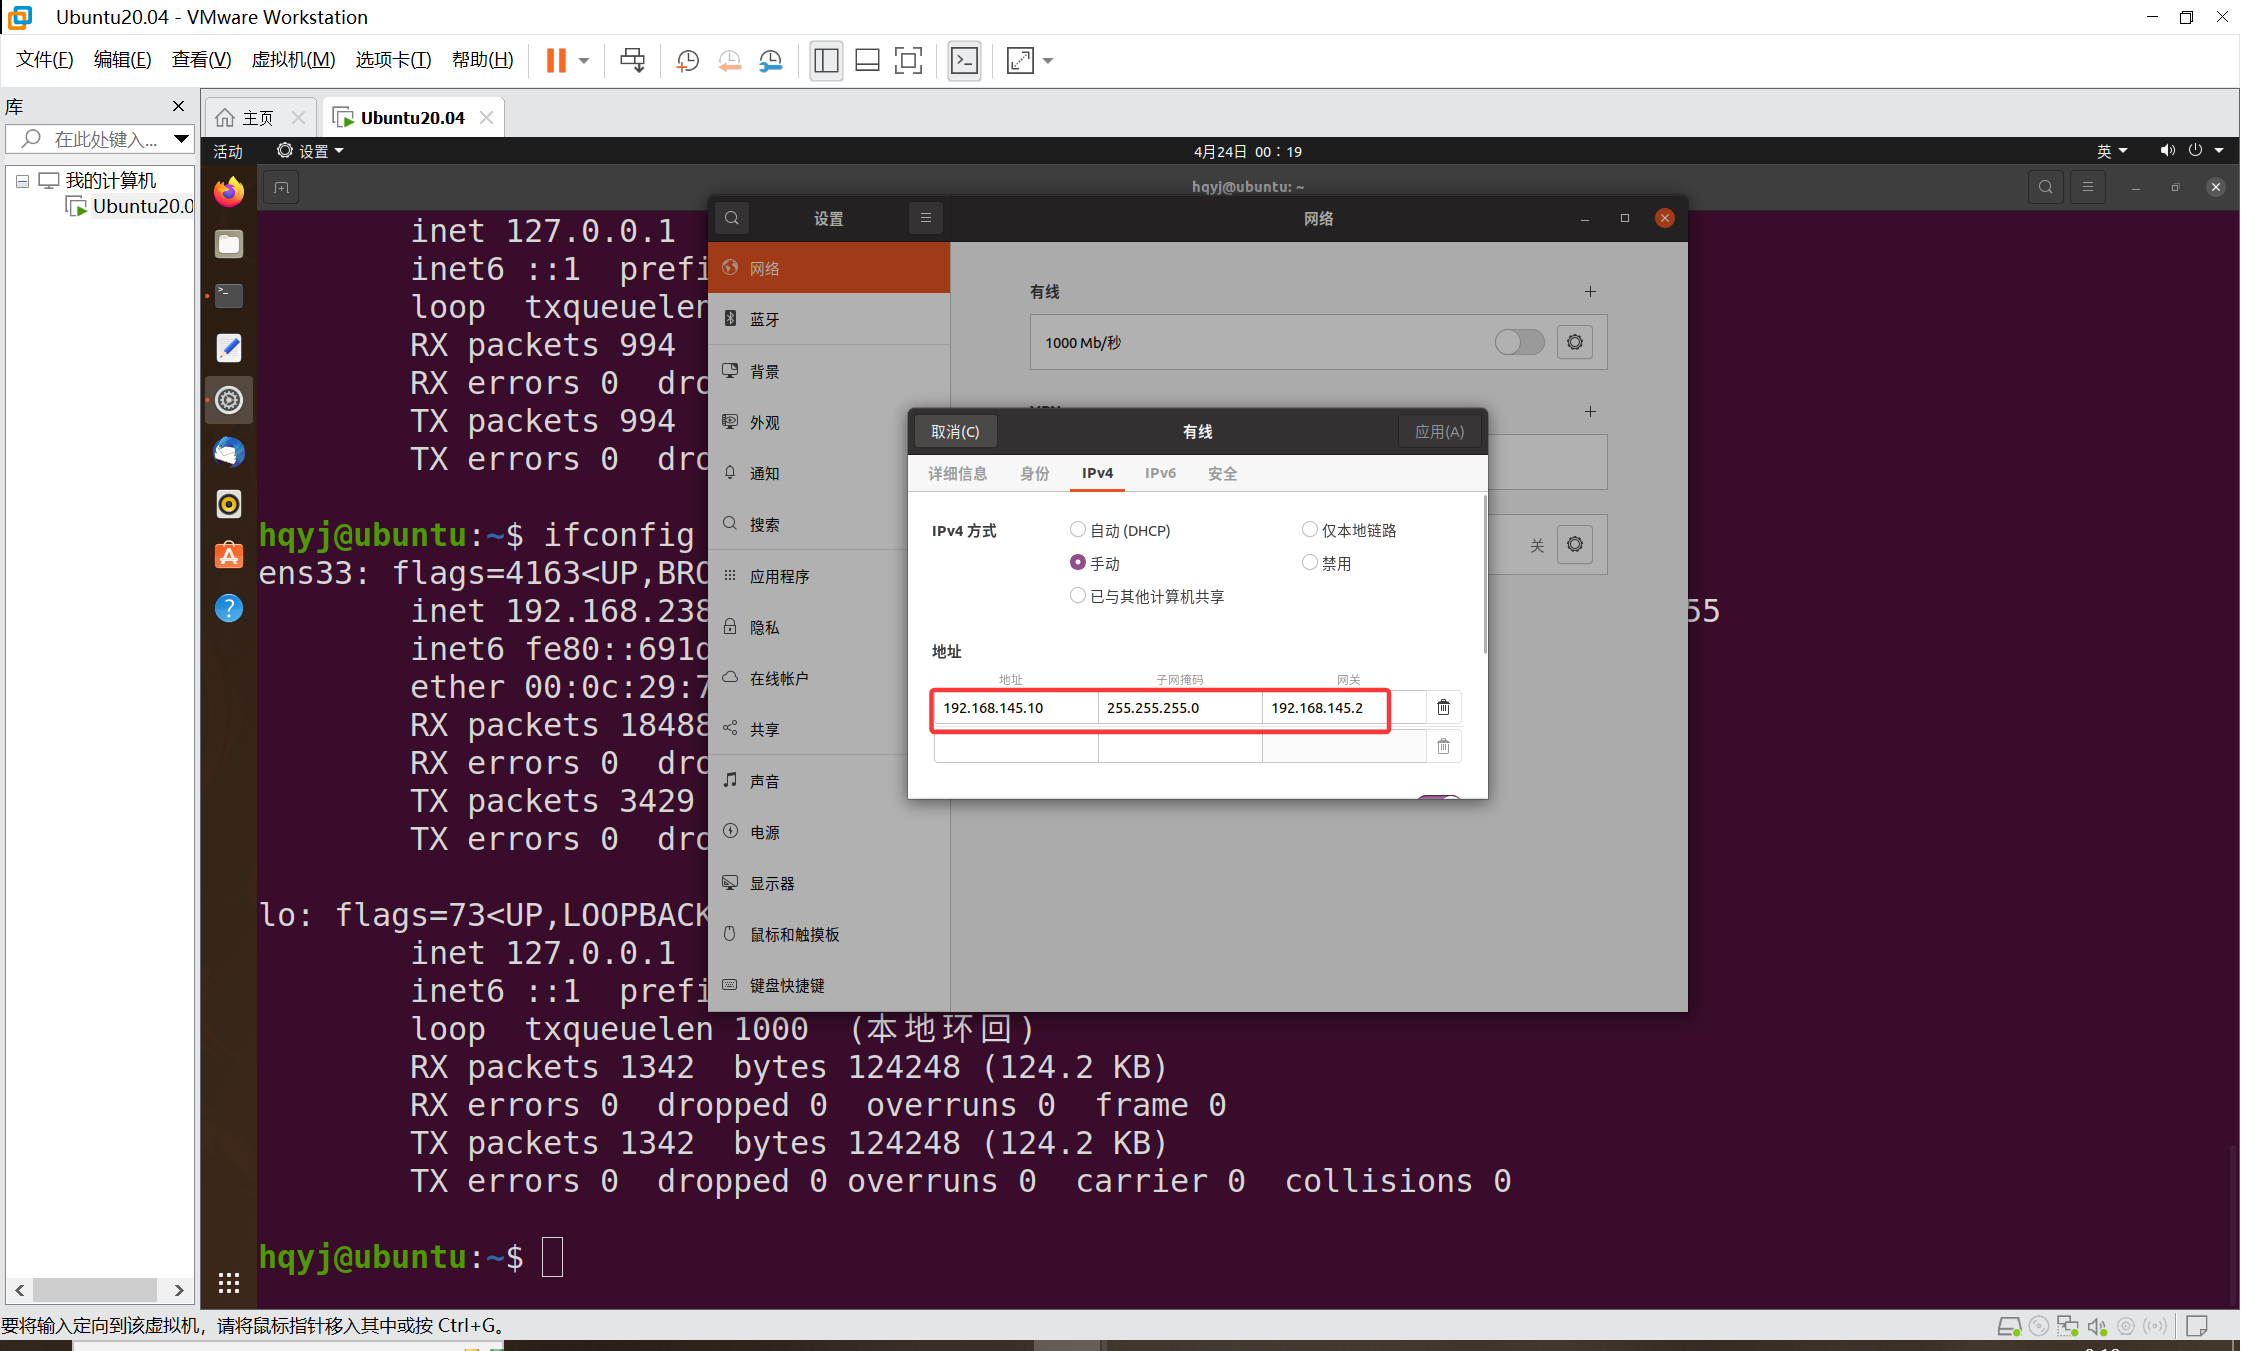Open the stretch guest display dropdown
The height and width of the screenshot is (1351, 2241).
click(1046, 60)
